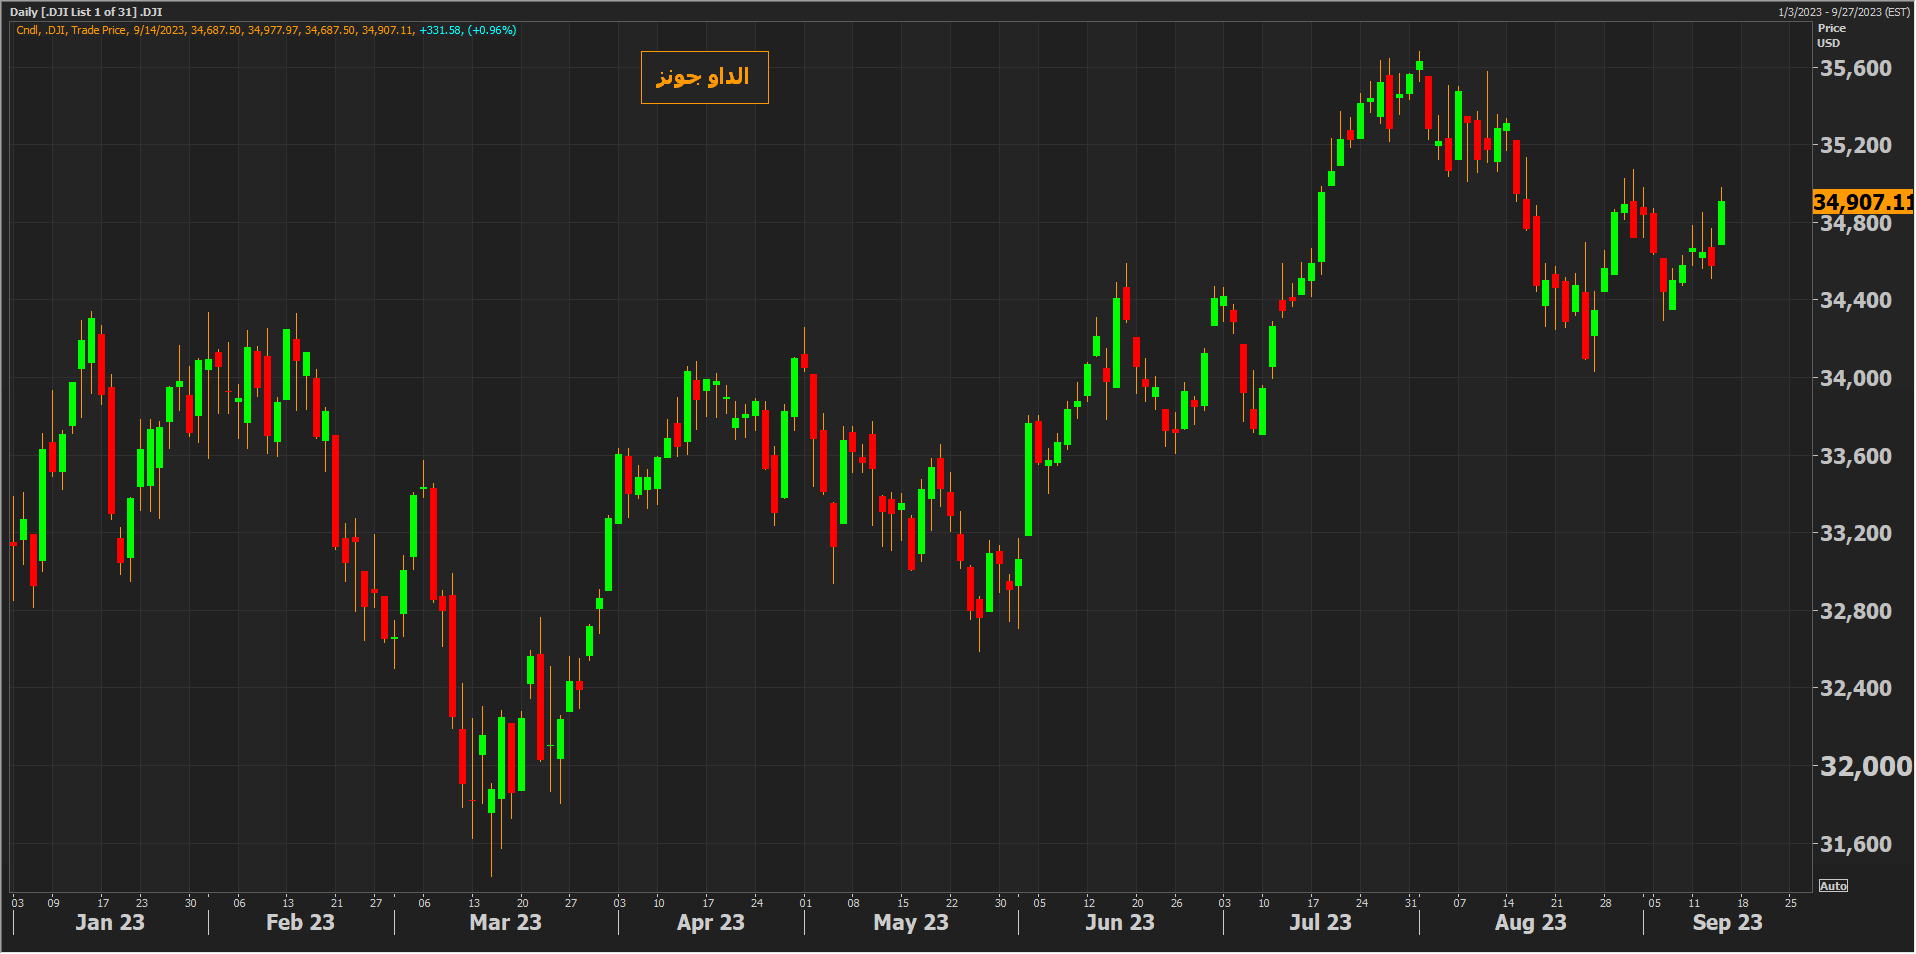Image resolution: width=1916 pixels, height=954 pixels.
Task: Select the 35,600 price axis label
Action: [1855, 68]
